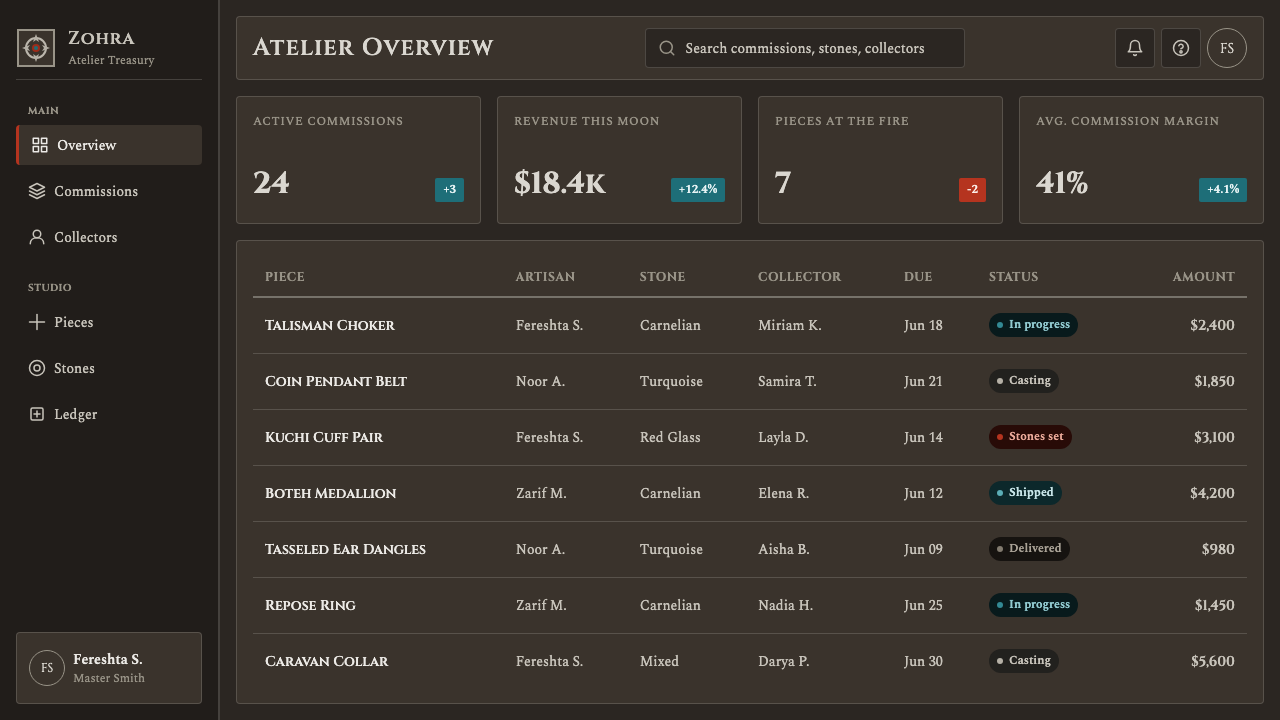Click the $4,200 amount cell
The width and height of the screenshot is (1280, 720).
point(1212,493)
